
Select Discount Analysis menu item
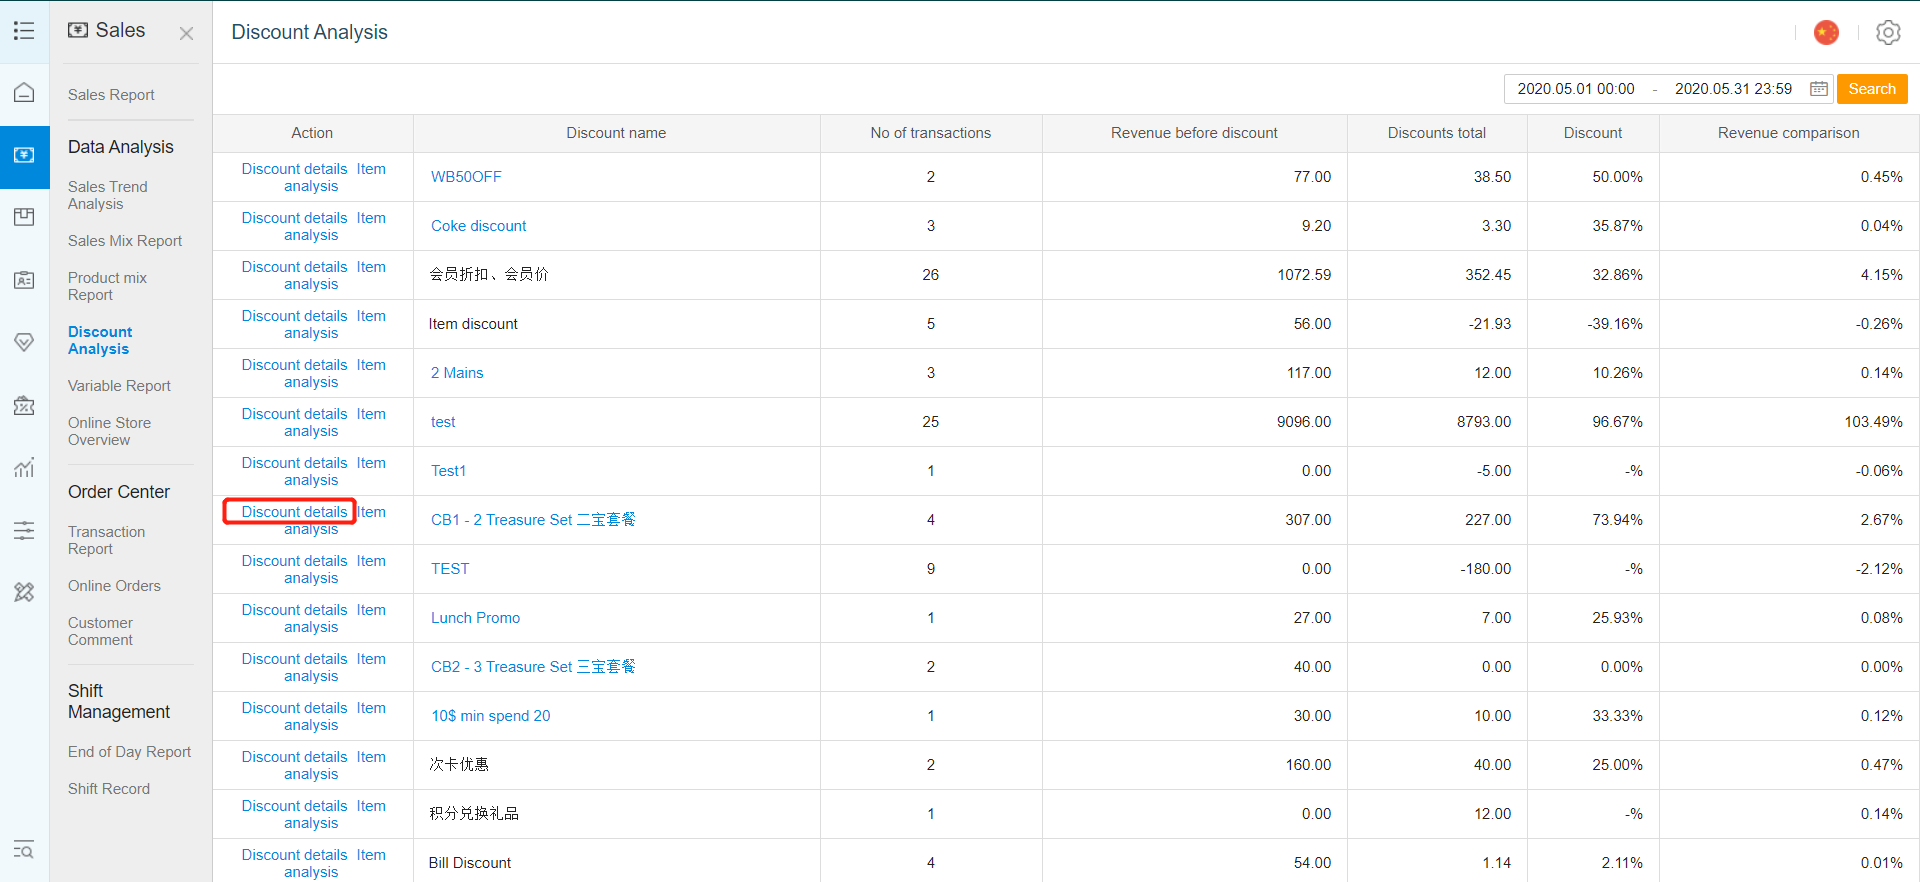coord(100,340)
